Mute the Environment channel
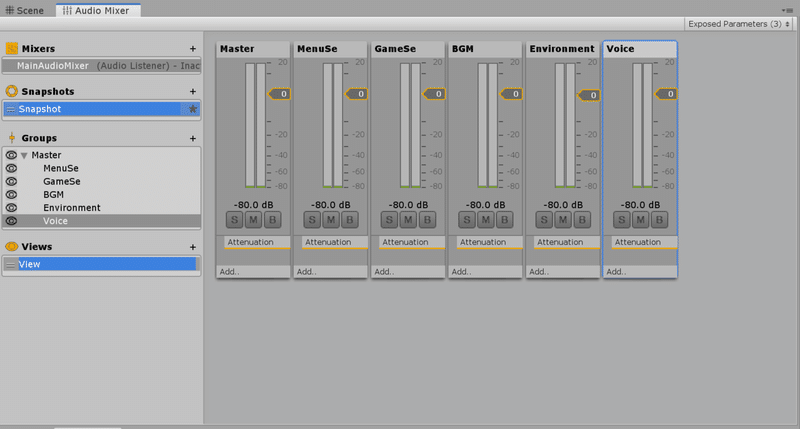800x429 pixels. [x=563, y=220]
